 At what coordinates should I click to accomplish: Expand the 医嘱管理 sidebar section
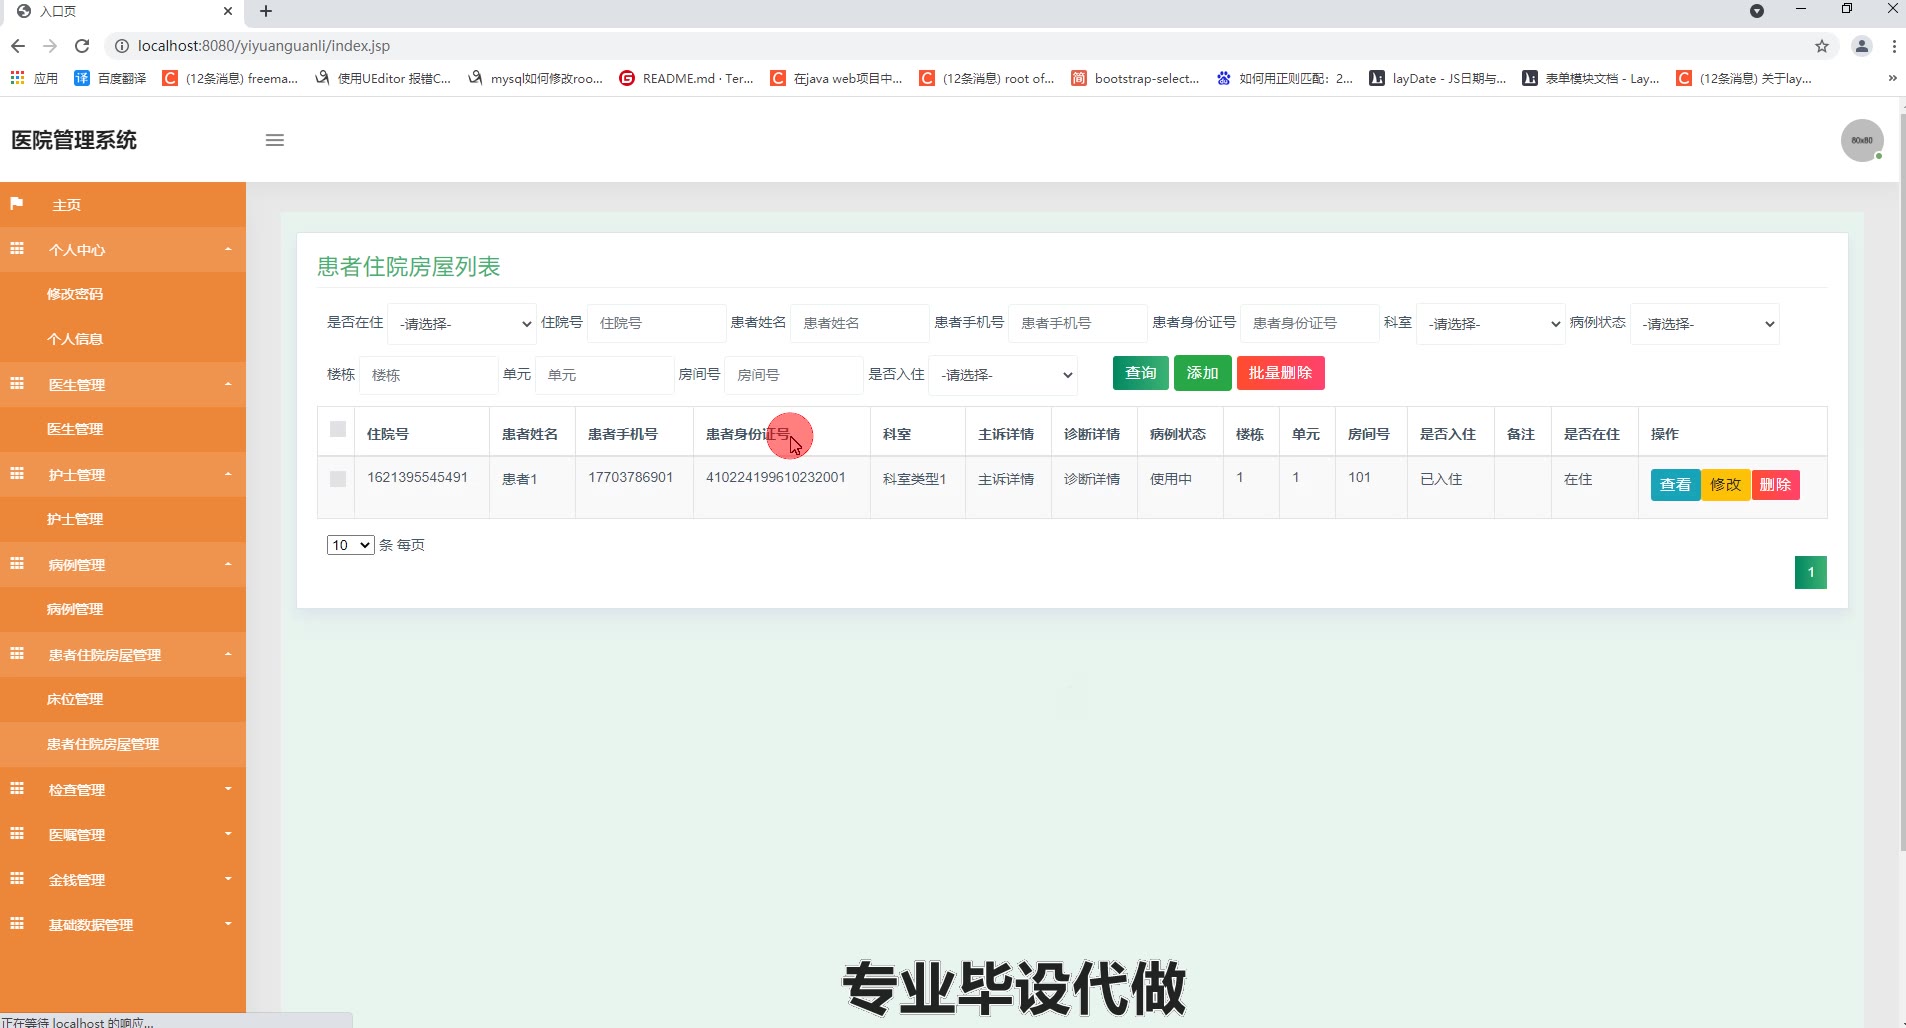point(123,834)
